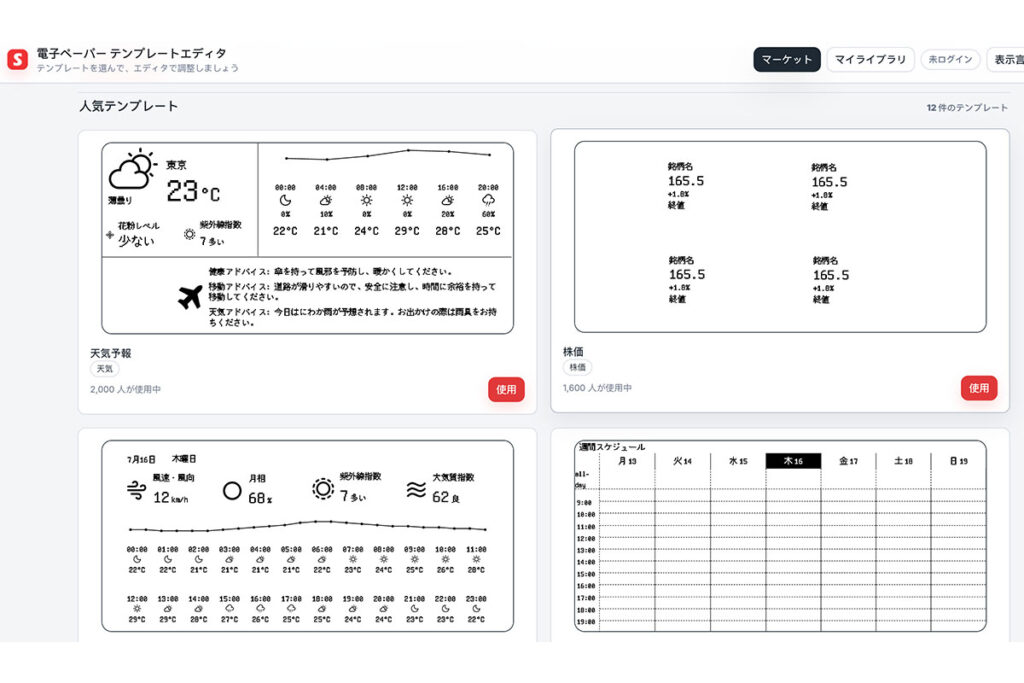Click the air quality wave icon at 62

tap(416, 490)
